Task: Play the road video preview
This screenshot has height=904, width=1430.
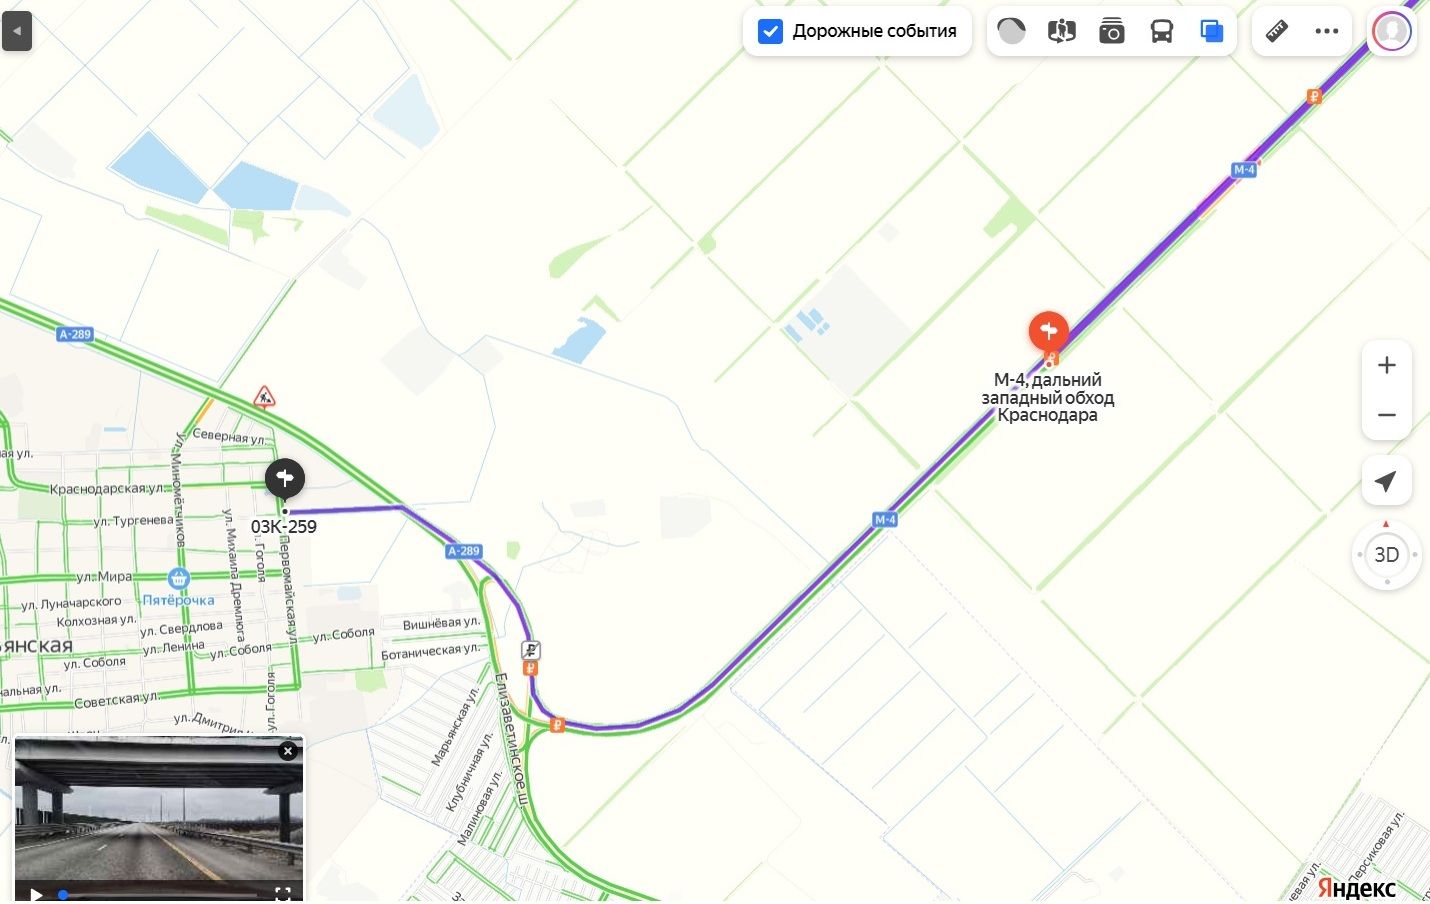Action: (x=36, y=893)
